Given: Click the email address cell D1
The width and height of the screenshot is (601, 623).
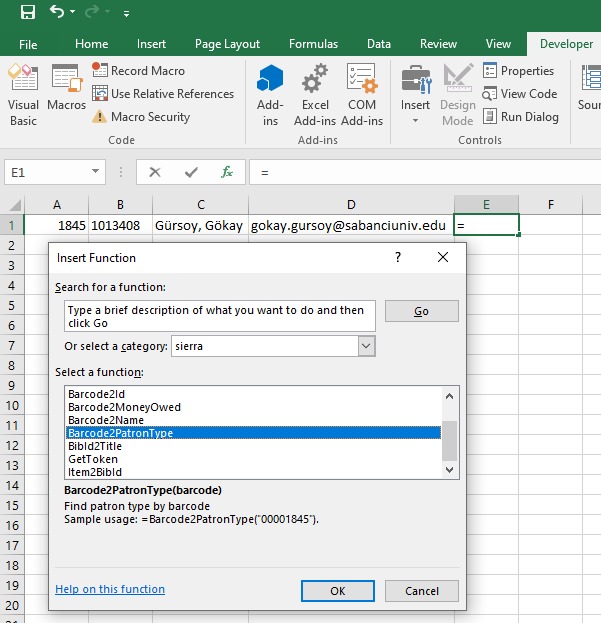Looking at the screenshot, I should click(x=351, y=225).
